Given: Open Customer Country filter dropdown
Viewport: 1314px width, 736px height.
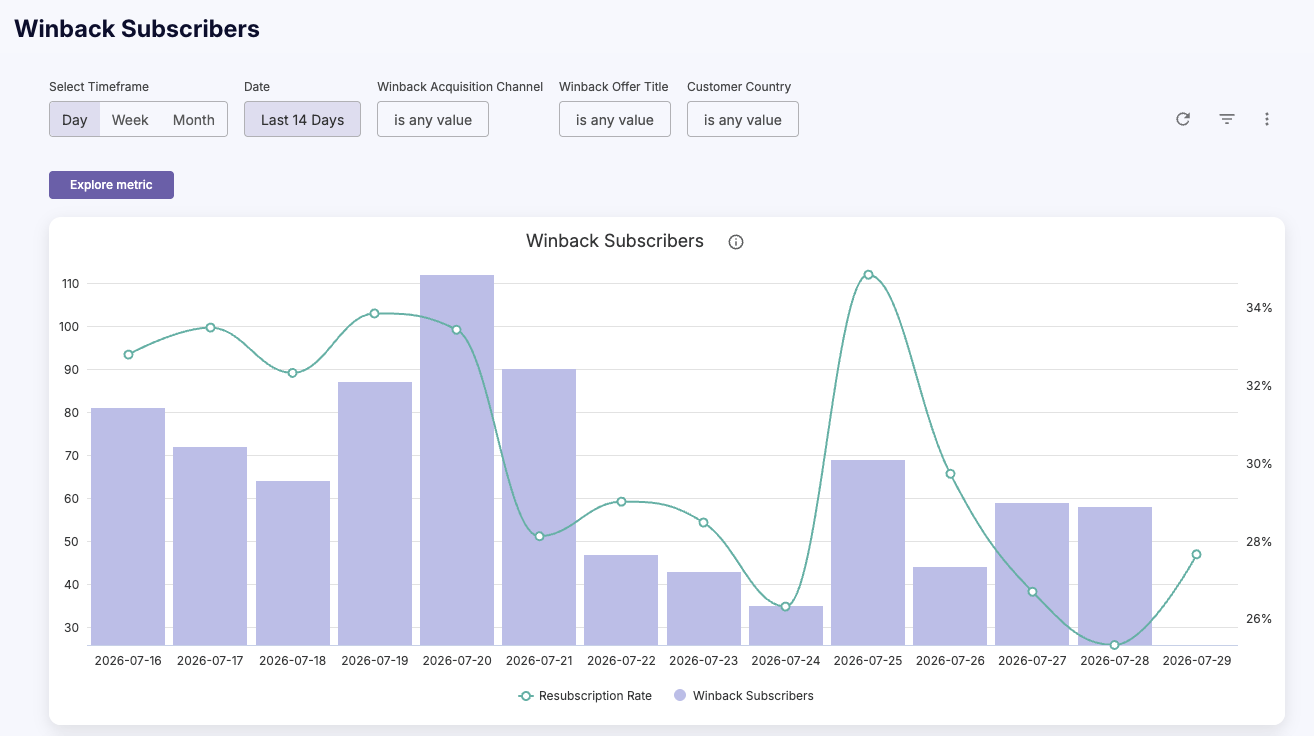Looking at the screenshot, I should [743, 119].
